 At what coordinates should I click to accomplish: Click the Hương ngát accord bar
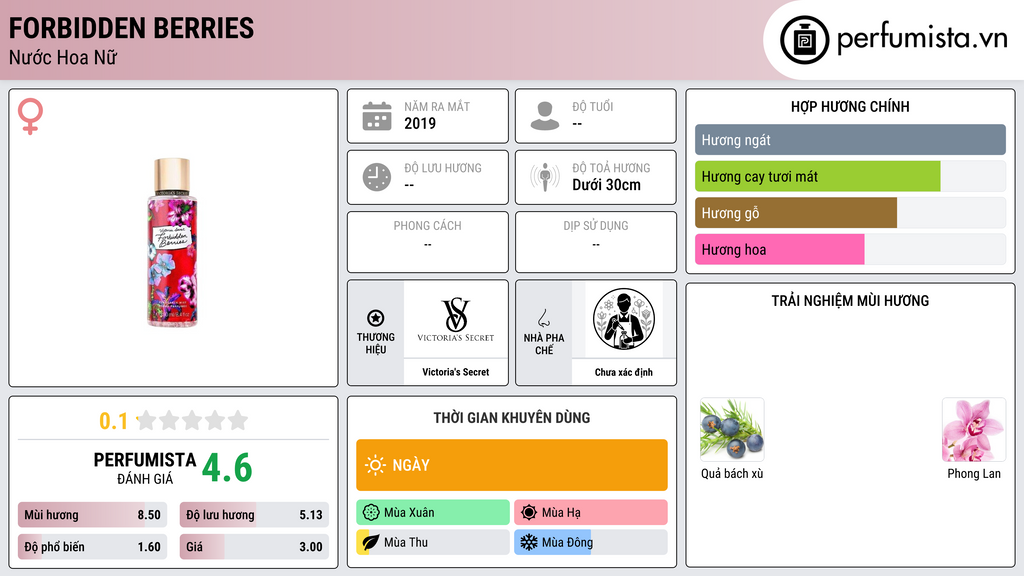point(850,140)
